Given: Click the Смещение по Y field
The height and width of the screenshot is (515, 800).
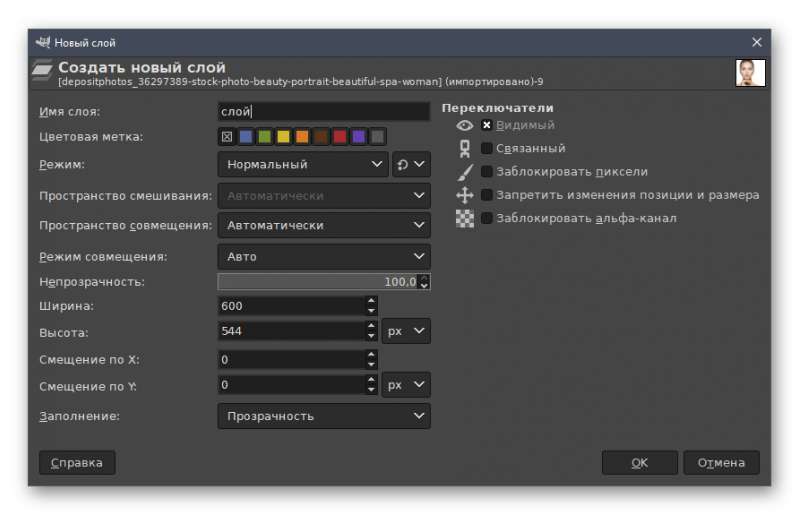Looking at the screenshot, I should (x=292, y=385).
